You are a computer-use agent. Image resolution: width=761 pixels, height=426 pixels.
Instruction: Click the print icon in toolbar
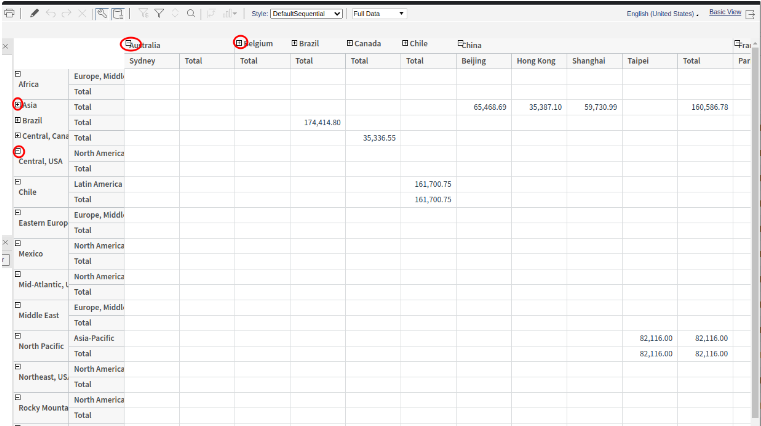click(9, 14)
